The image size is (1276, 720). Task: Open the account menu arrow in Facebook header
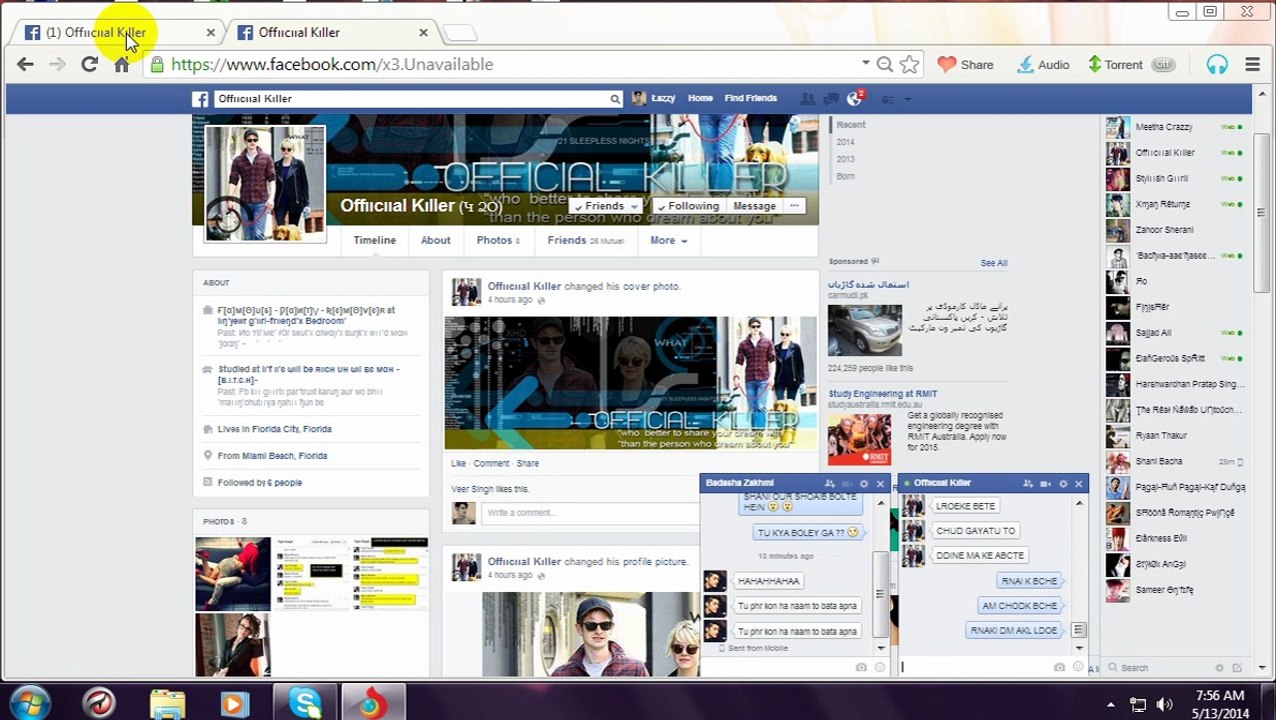pyautogui.click(x=909, y=99)
